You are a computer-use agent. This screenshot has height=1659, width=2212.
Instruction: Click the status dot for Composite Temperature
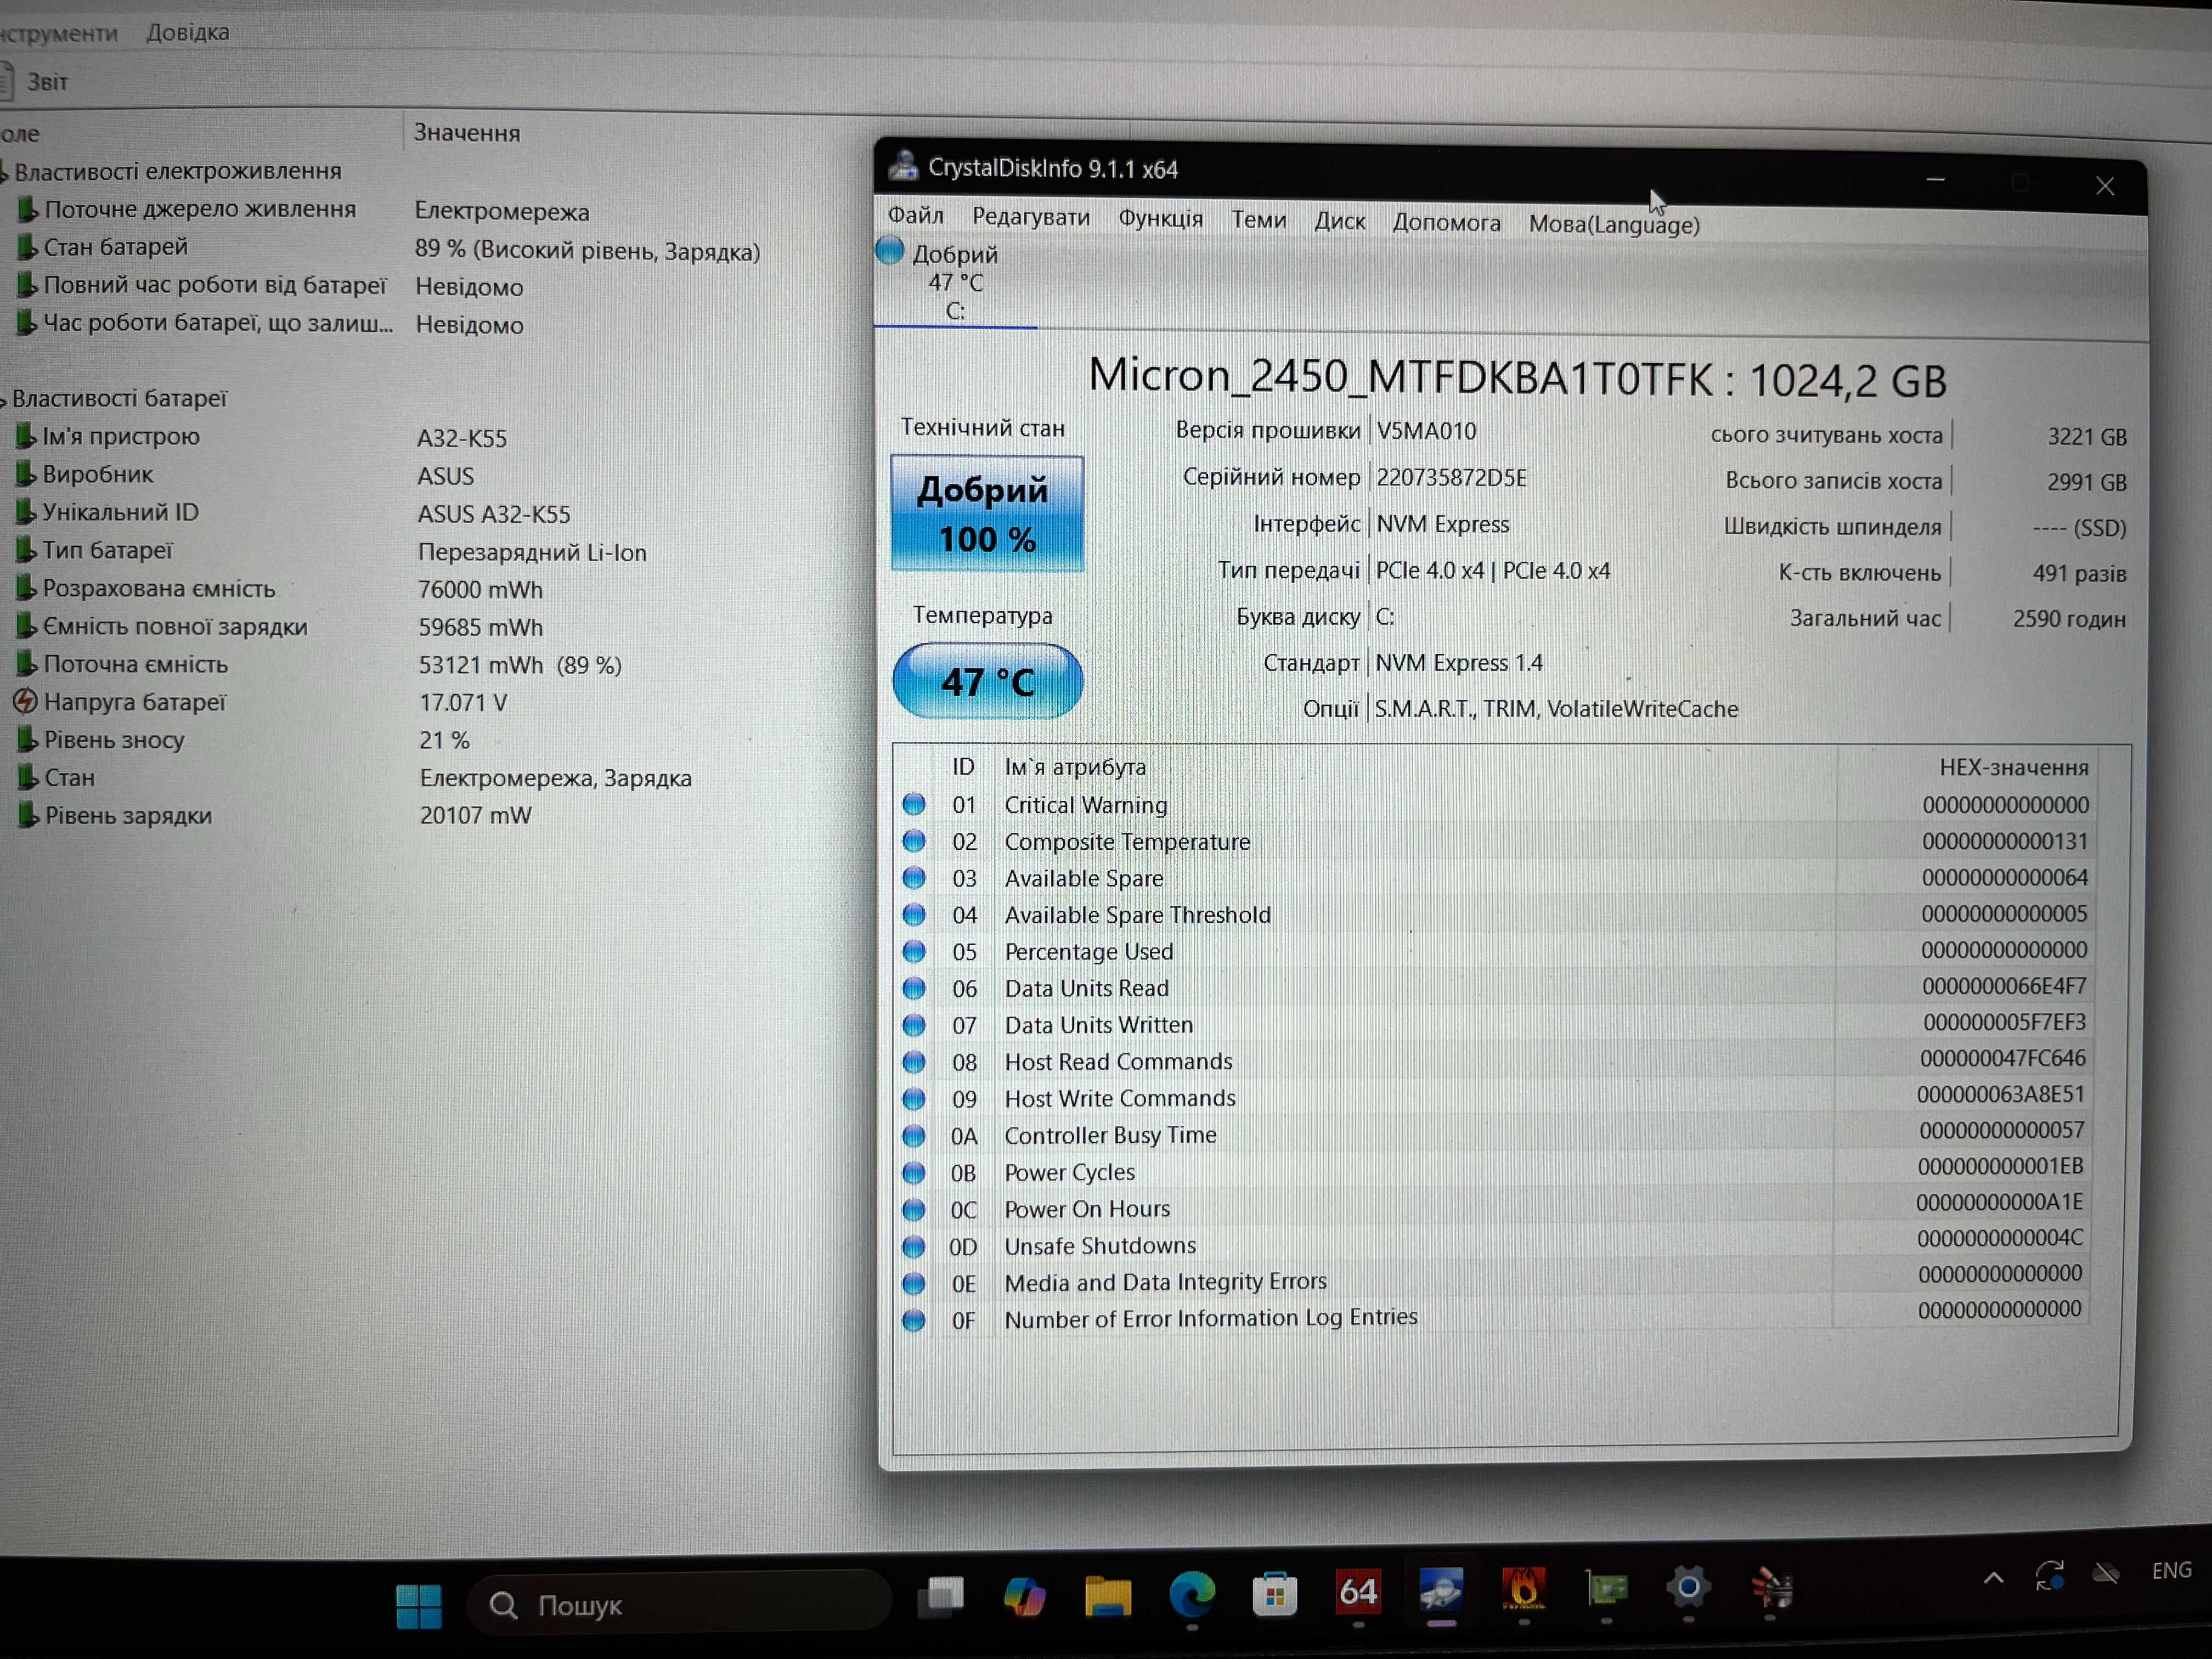(913, 841)
